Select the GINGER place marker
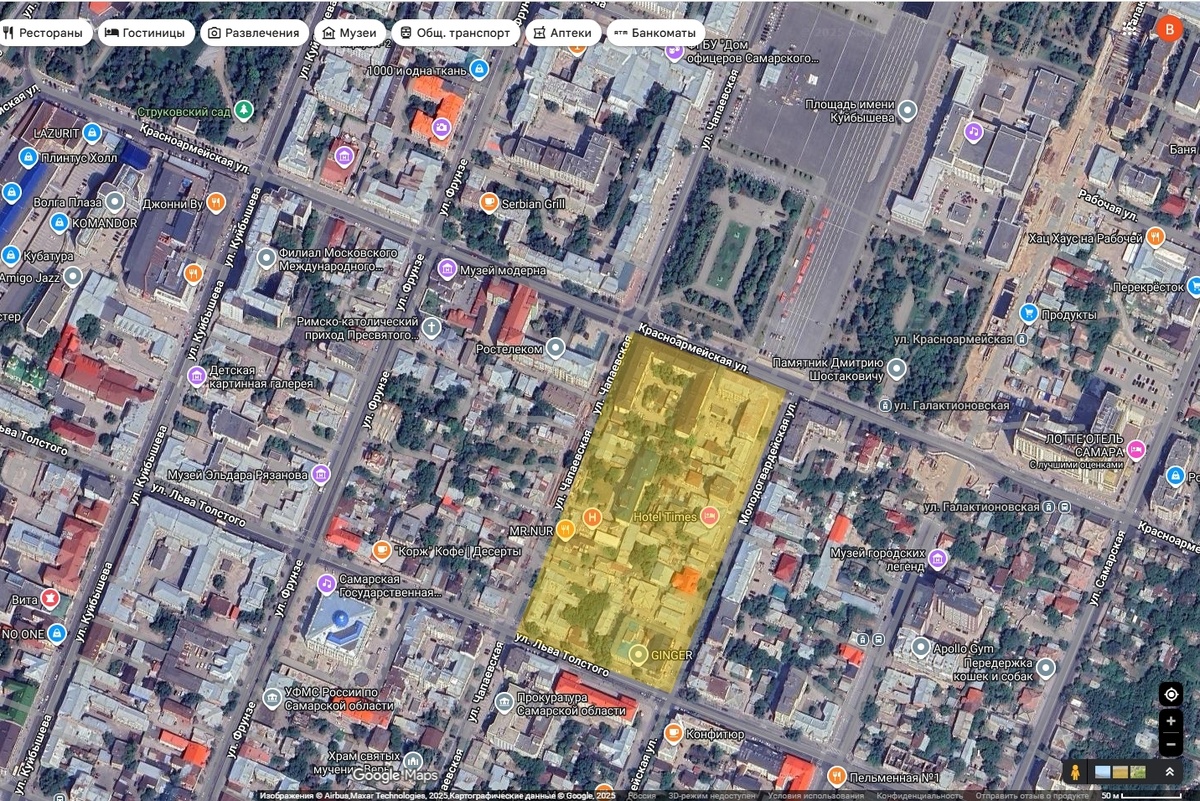Viewport: 1200px width, 801px height. tap(638, 655)
